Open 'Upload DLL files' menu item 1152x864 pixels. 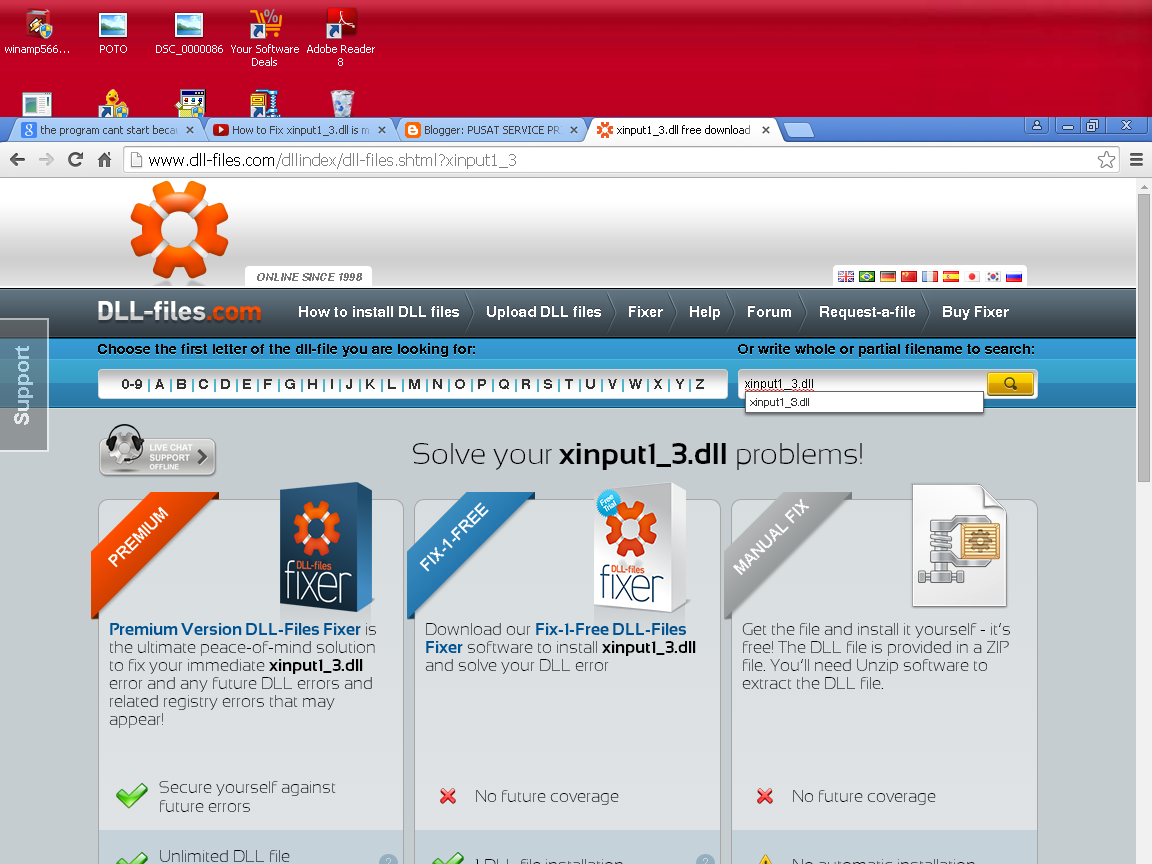click(544, 312)
